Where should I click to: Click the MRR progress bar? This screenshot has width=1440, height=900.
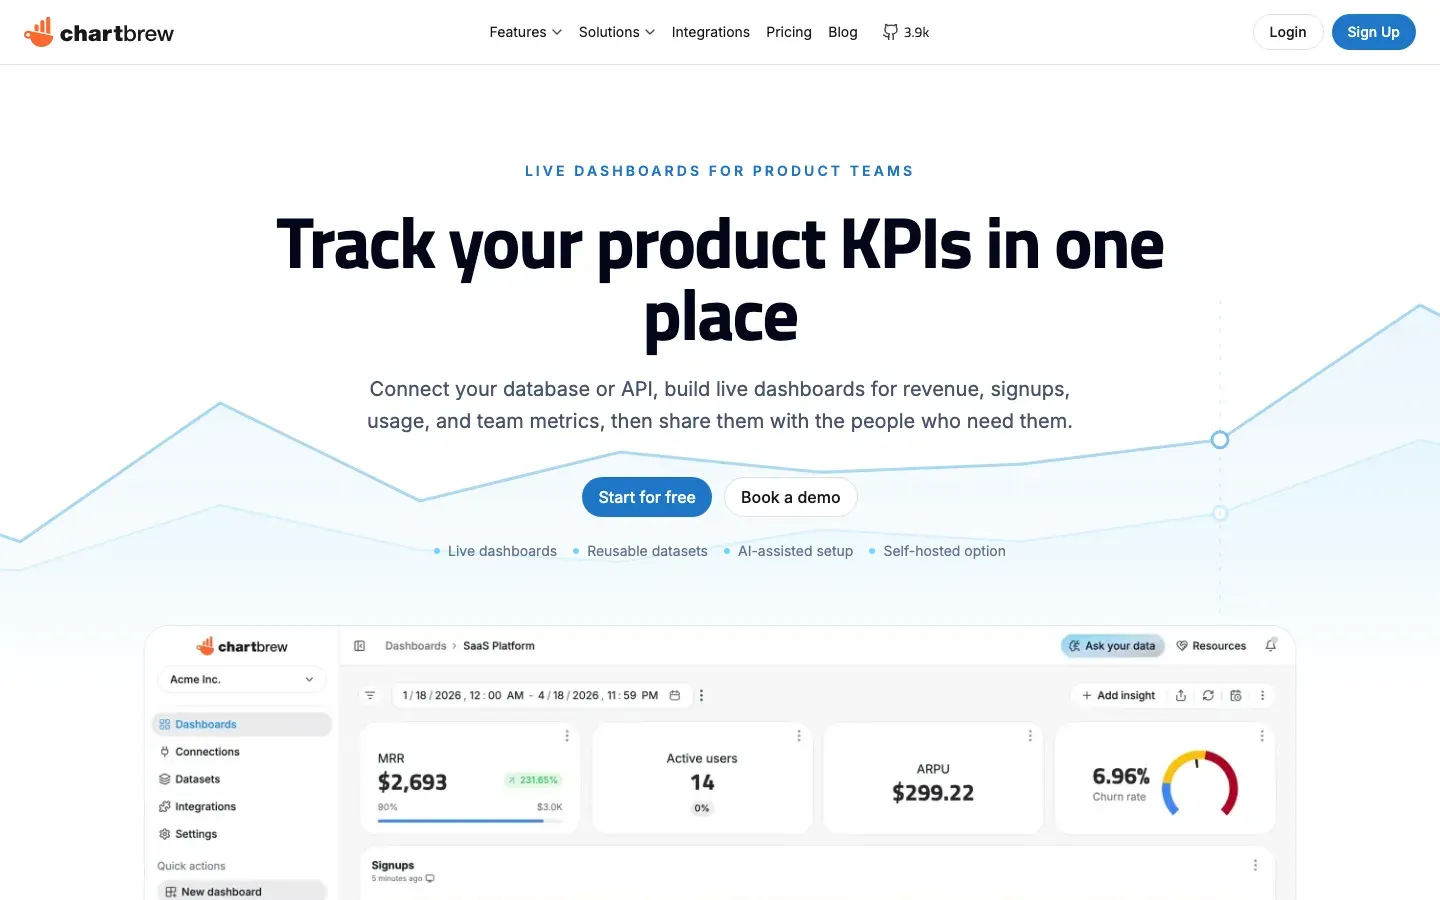[x=470, y=821]
